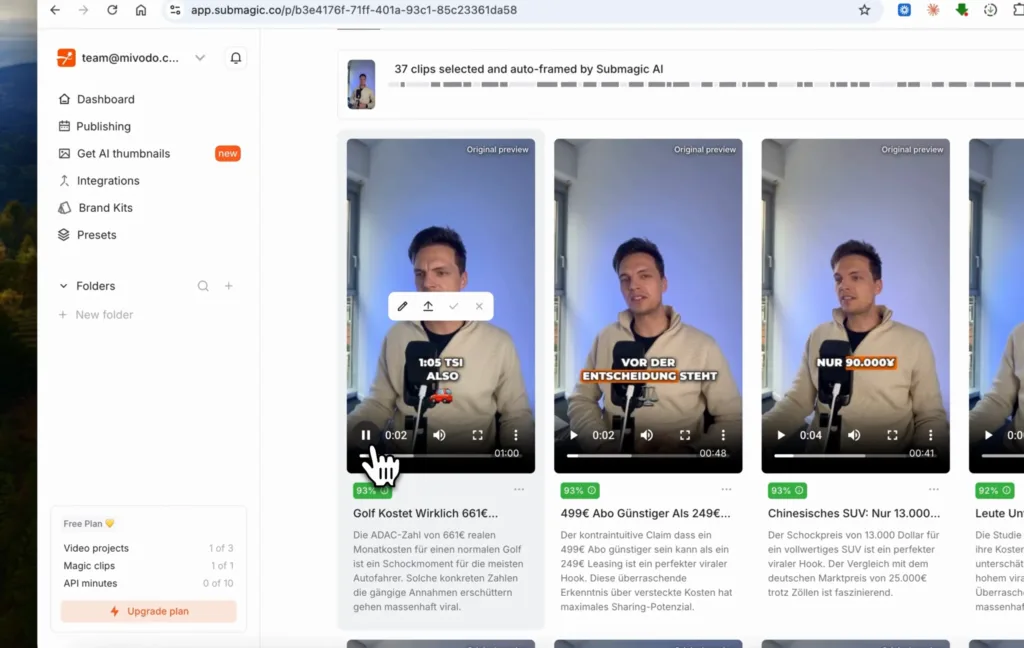The width and height of the screenshot is (1024, 648).
Task: Bookmark this page with star icon
Action: click(x=864, y=10)
